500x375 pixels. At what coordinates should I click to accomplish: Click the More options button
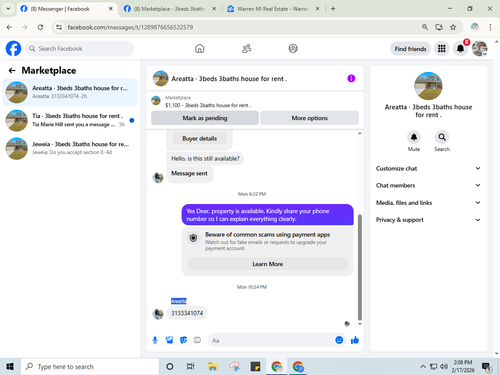pos(309,118)
